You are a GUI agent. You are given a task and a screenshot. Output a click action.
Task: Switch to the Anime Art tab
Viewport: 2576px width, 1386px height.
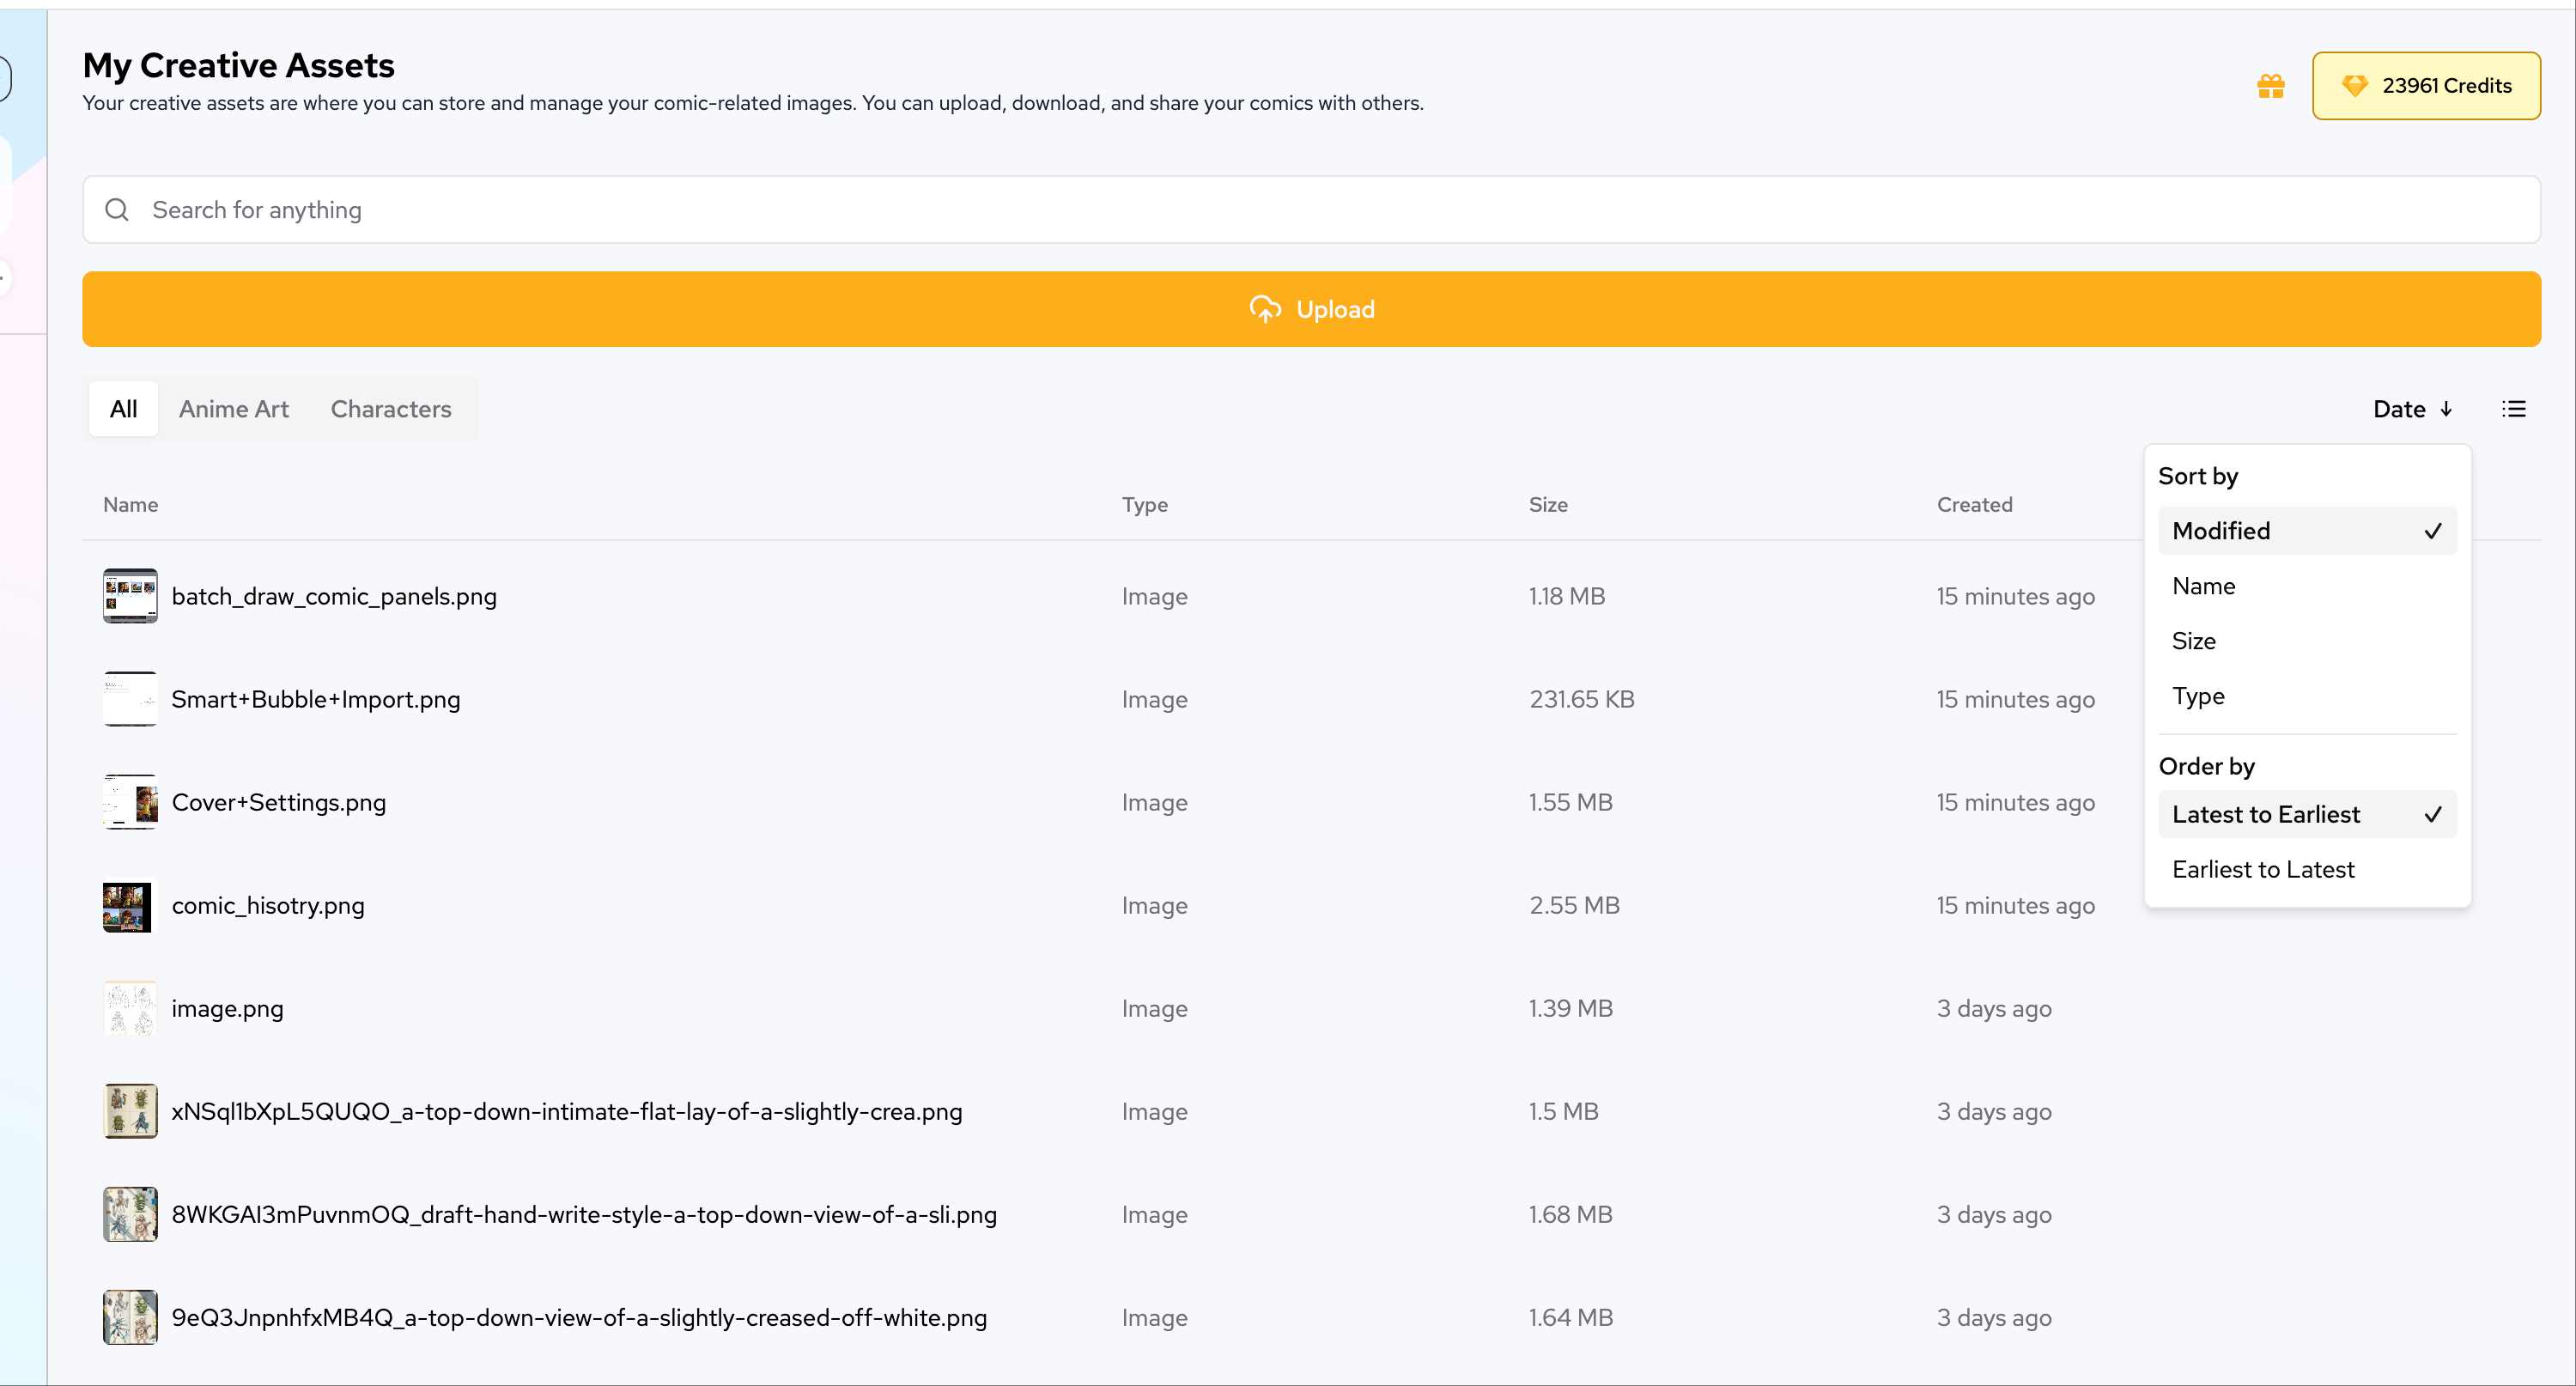(x=233, y=409)
